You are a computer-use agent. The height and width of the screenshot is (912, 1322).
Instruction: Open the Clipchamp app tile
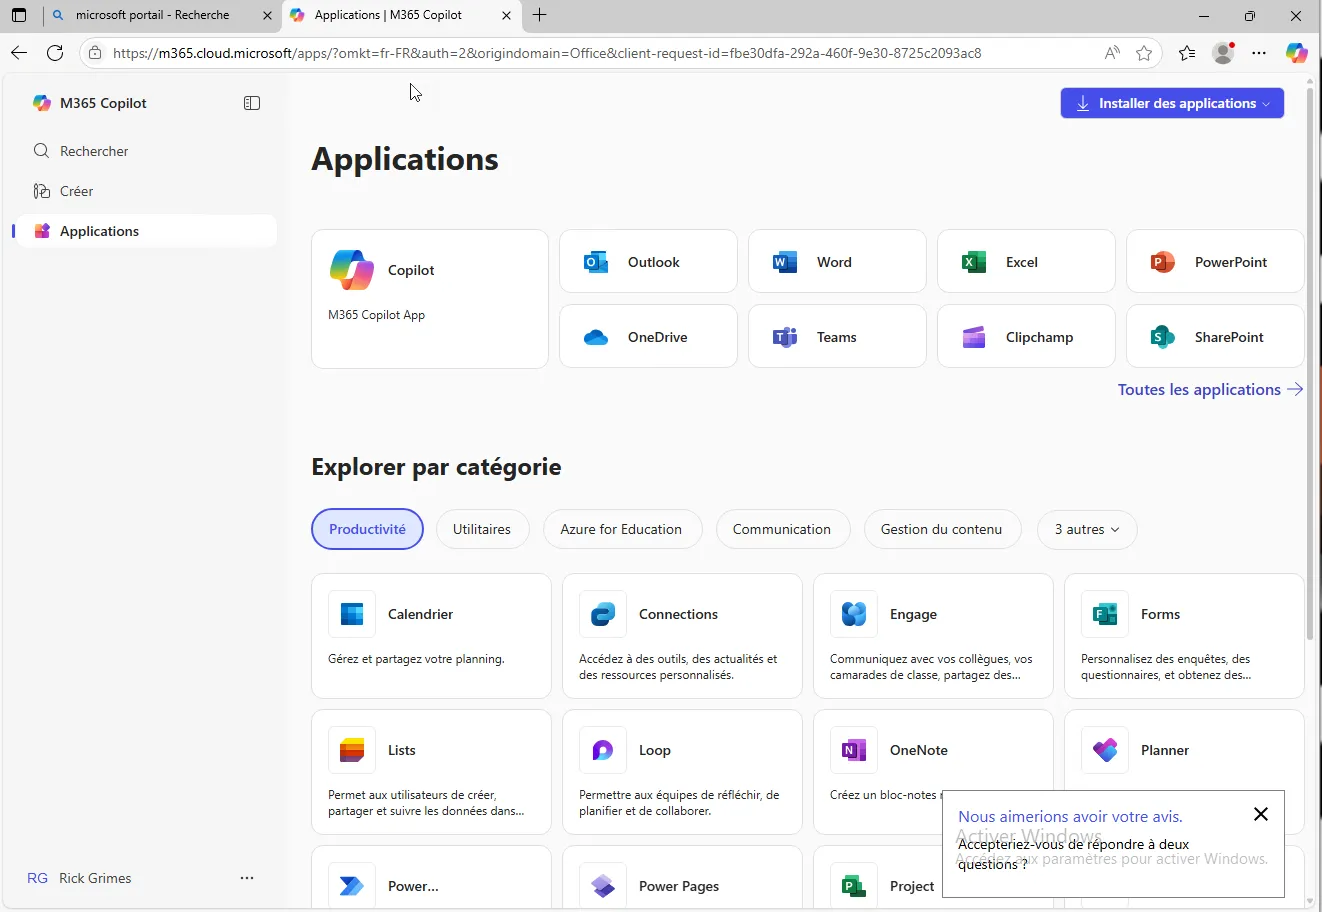click(x=1025, y=337)
